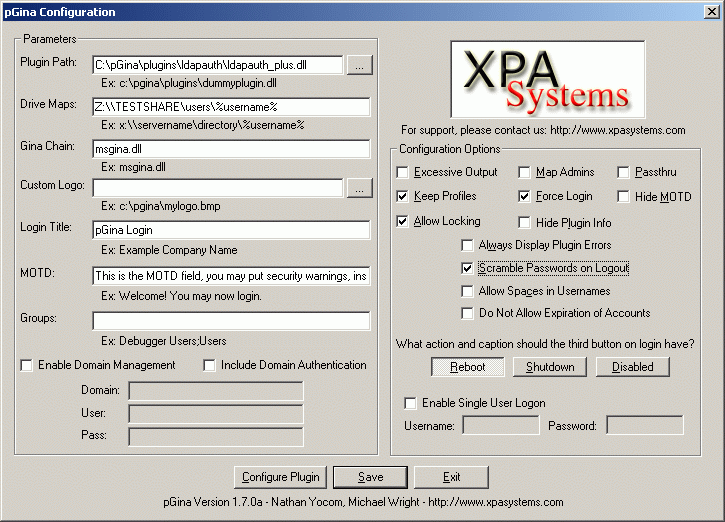Set third login button to Reboot
725x522 pixels.
pyautogui.click(x=468, y=367)
